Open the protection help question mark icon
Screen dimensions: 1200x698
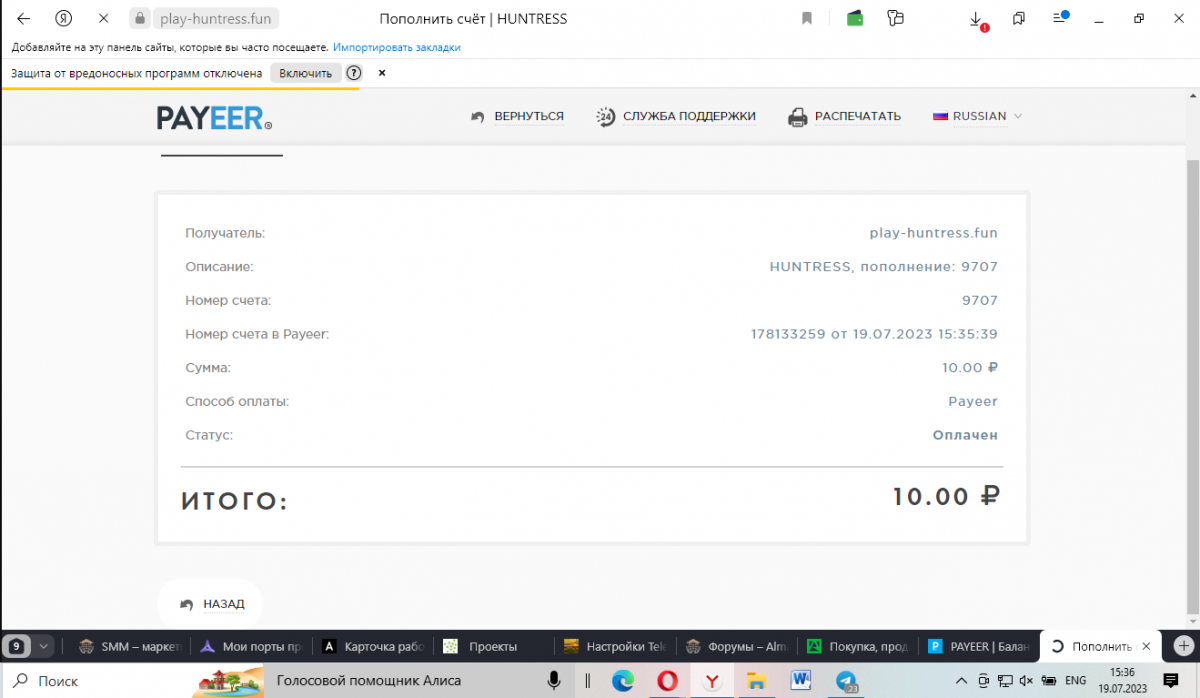[354, 73]
